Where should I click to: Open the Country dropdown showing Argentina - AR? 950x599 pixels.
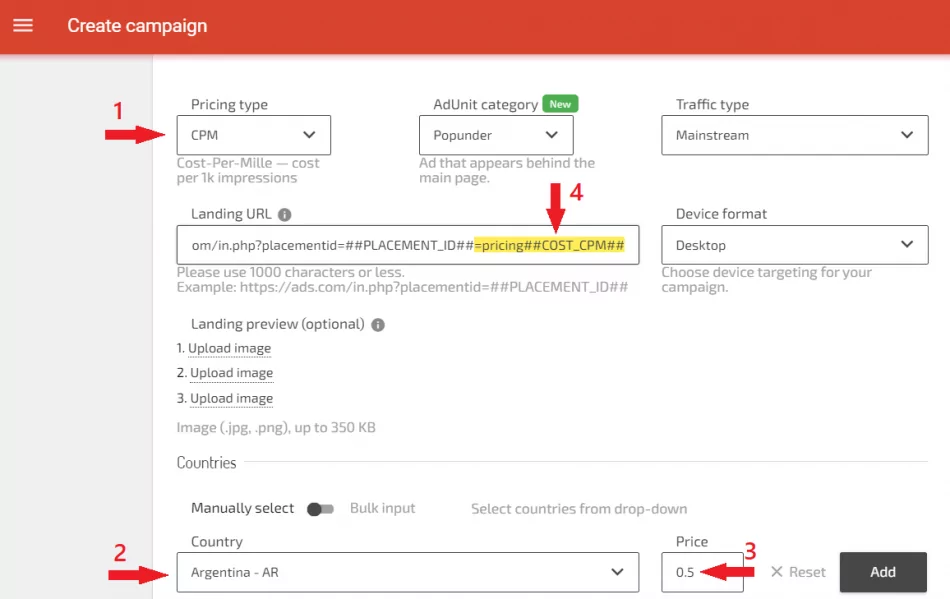[408, 572]
